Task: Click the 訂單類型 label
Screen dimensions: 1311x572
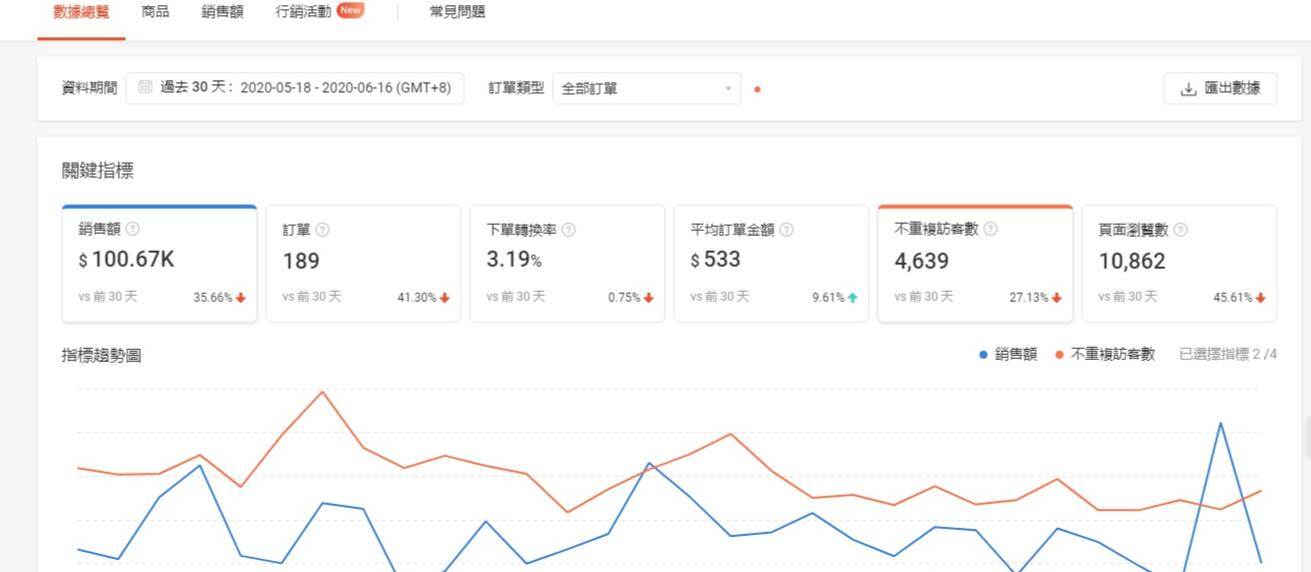Action: tap(516, 88)
